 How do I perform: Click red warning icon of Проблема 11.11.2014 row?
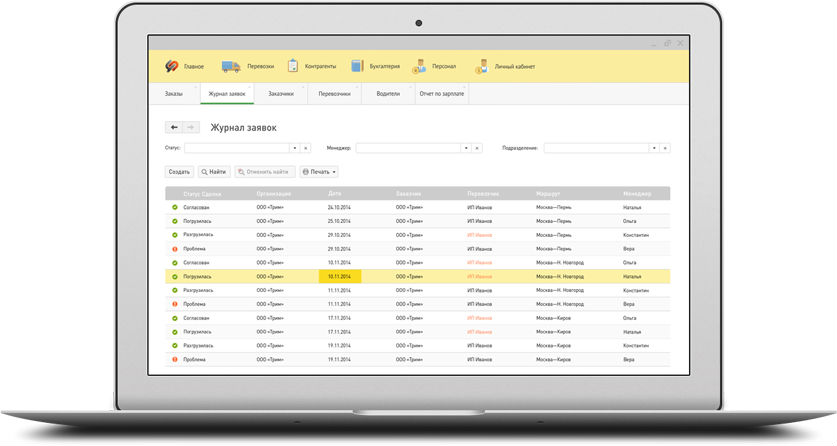pos(175,304)
